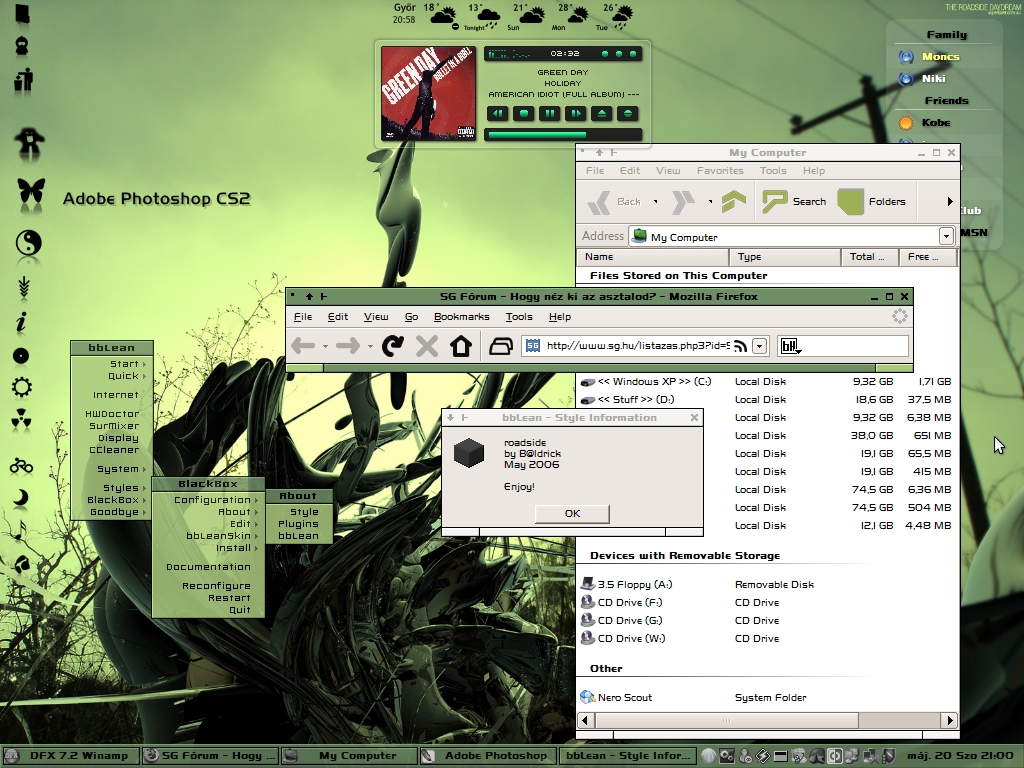Click the lightning bolt system tray icon
This screenshot has height=768, width=1024.
[762, 756]
